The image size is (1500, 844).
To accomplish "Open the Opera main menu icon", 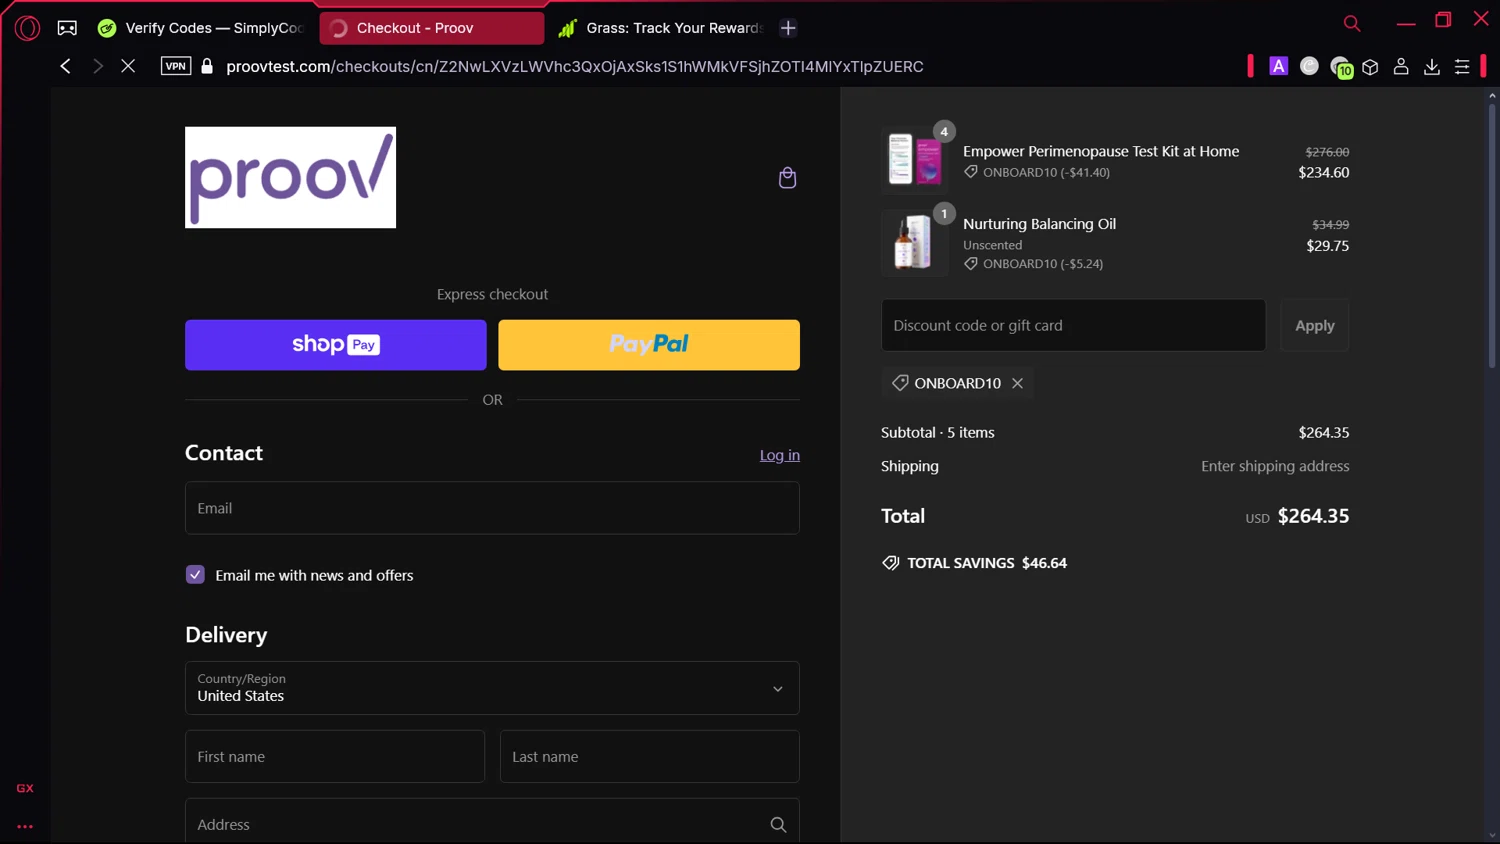I will (27, 28).
